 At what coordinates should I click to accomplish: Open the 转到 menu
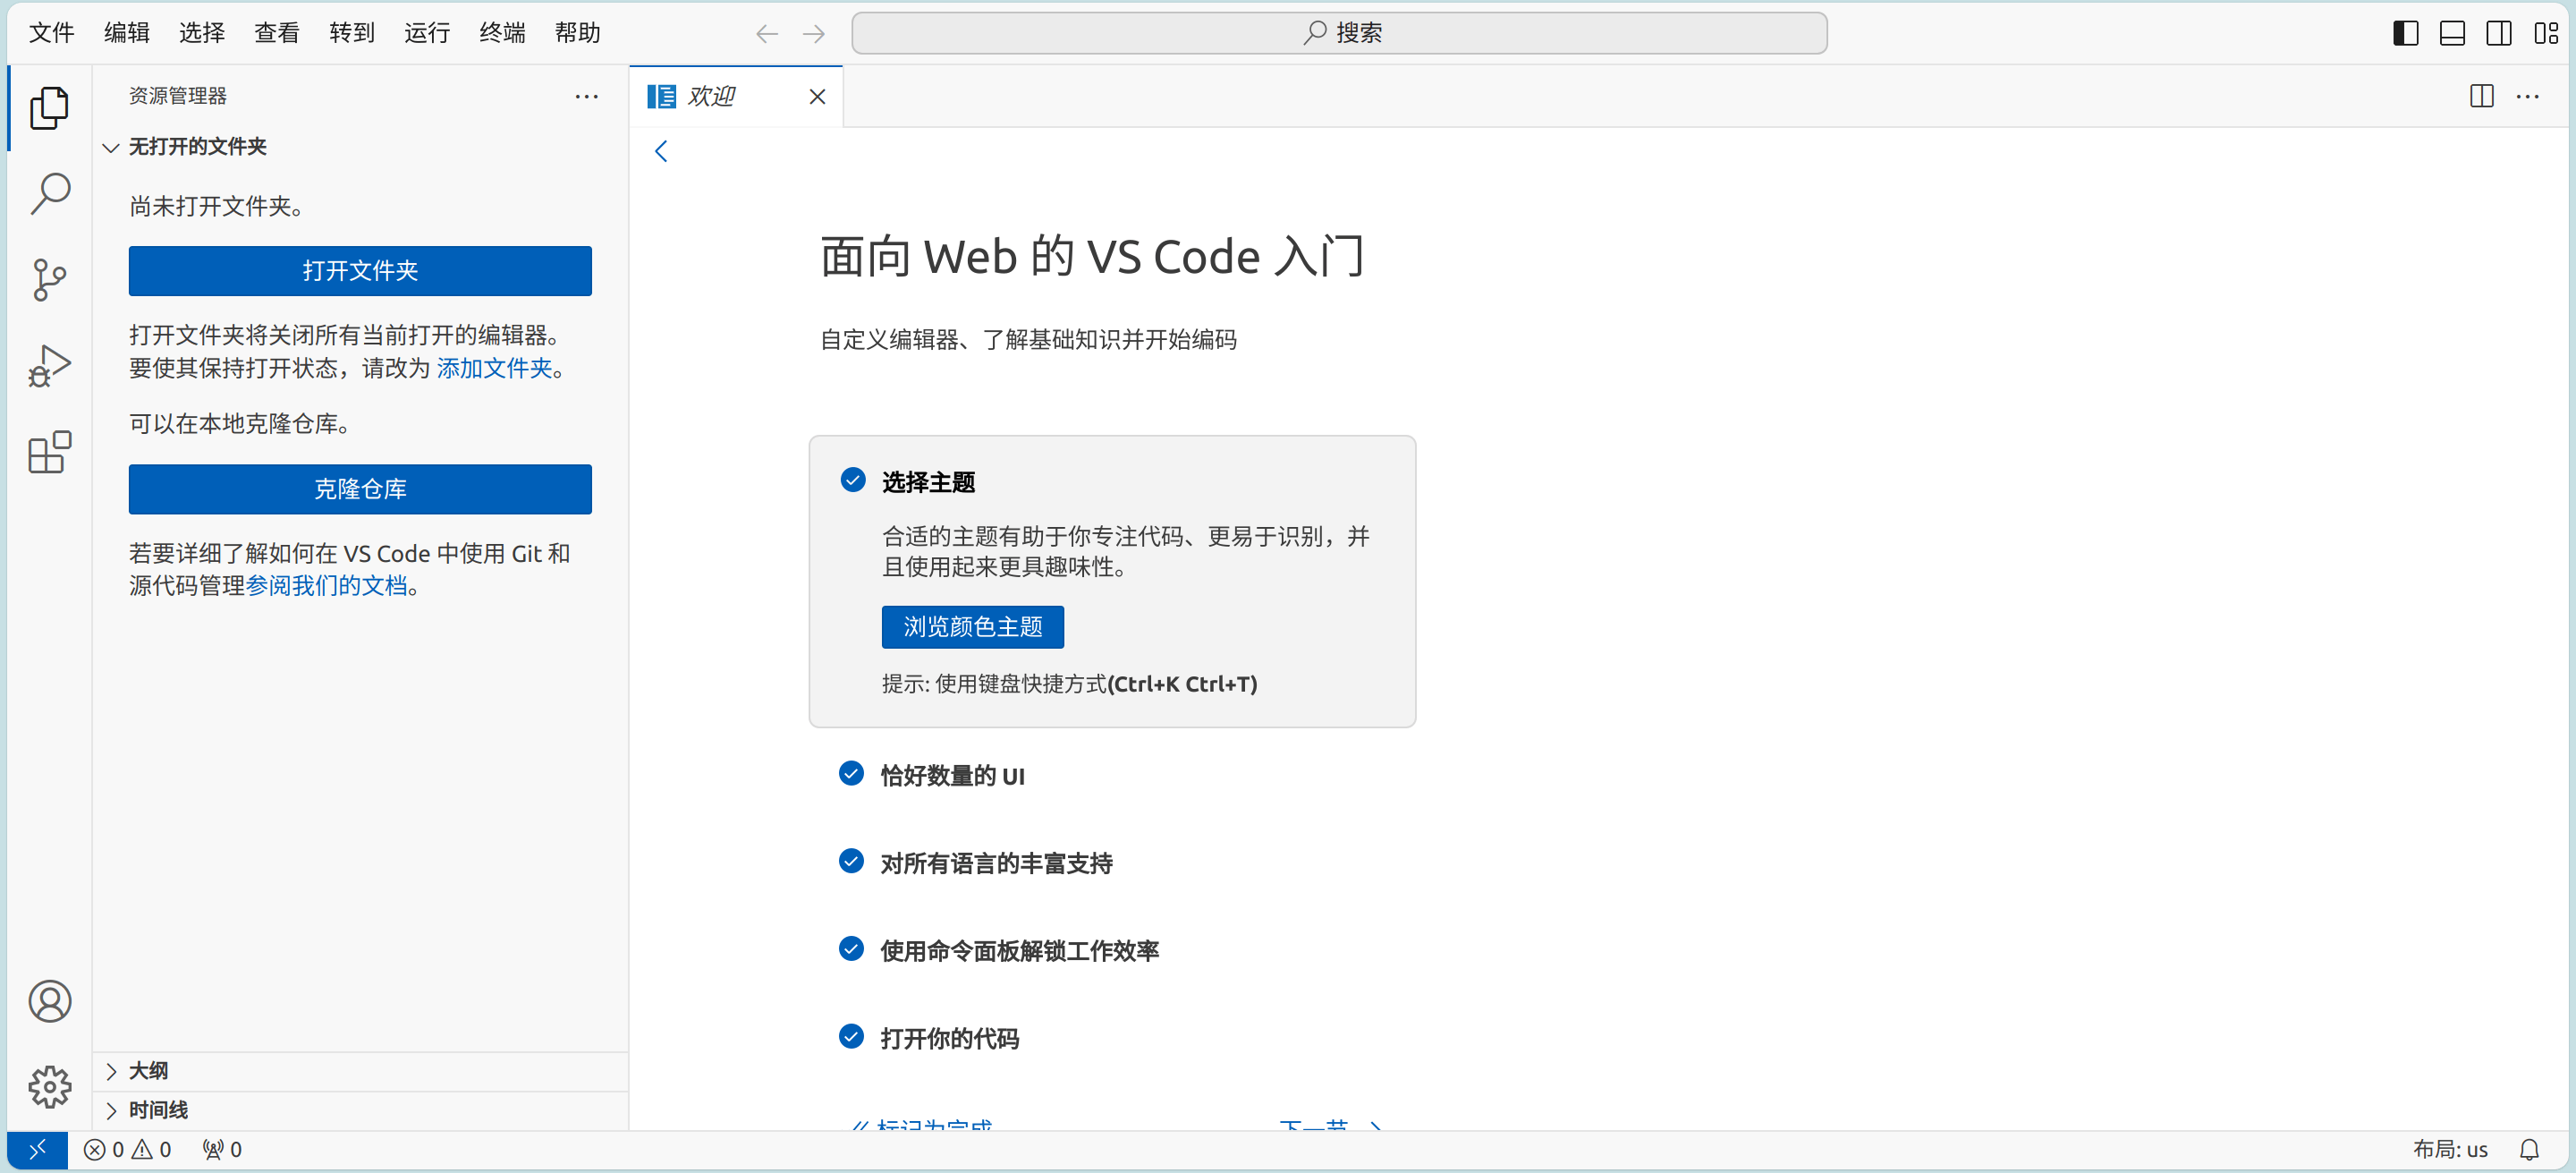click(352, 33)
